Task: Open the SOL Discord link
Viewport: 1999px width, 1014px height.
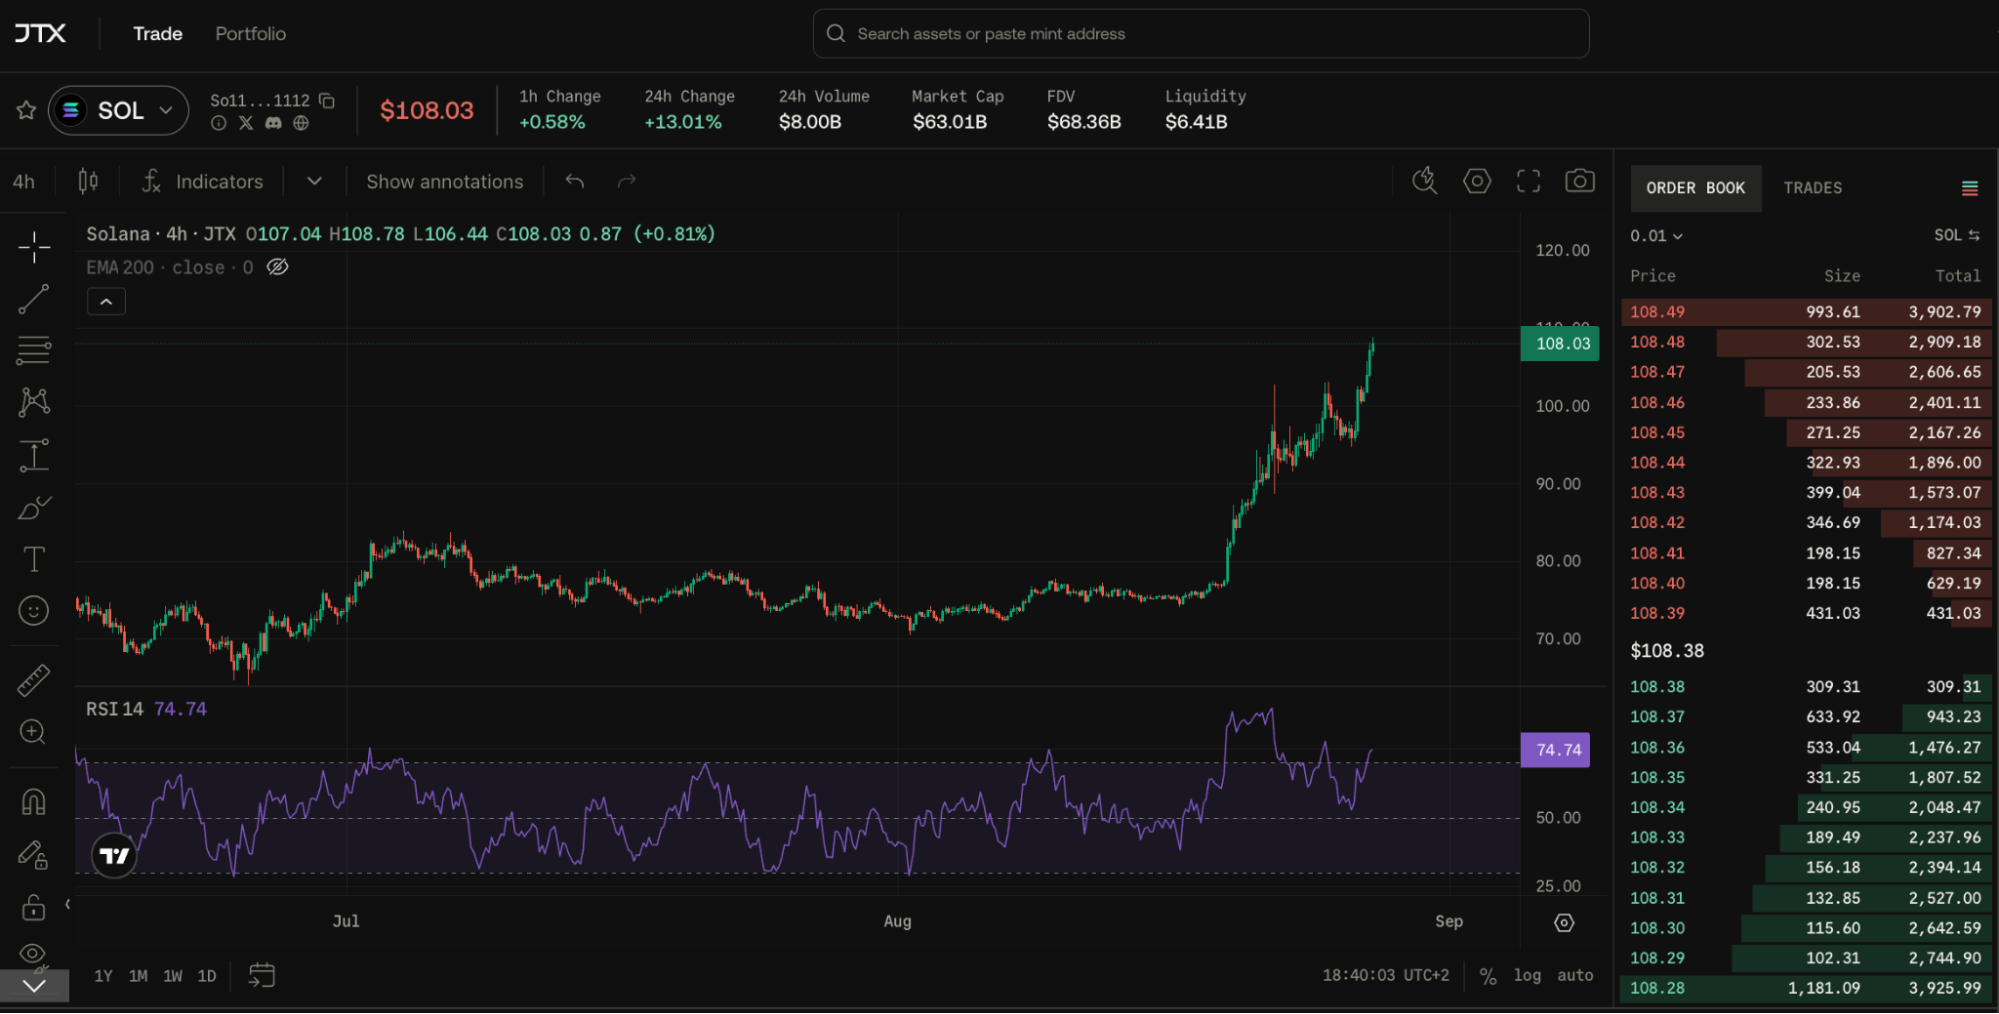Action: point(273,123)
